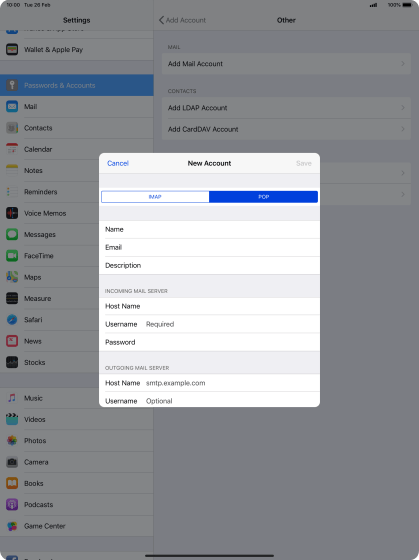Screen dimensions: 419x560
Task: Go back to Add Account
Action: [x=183, y=20]
